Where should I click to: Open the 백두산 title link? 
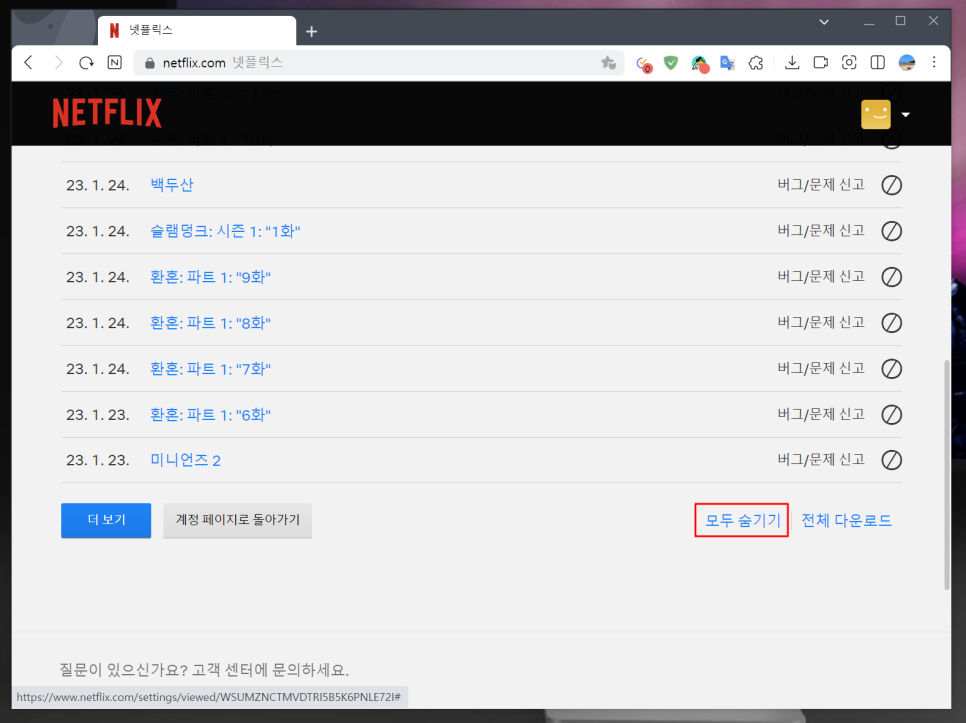tap(172, 185)
